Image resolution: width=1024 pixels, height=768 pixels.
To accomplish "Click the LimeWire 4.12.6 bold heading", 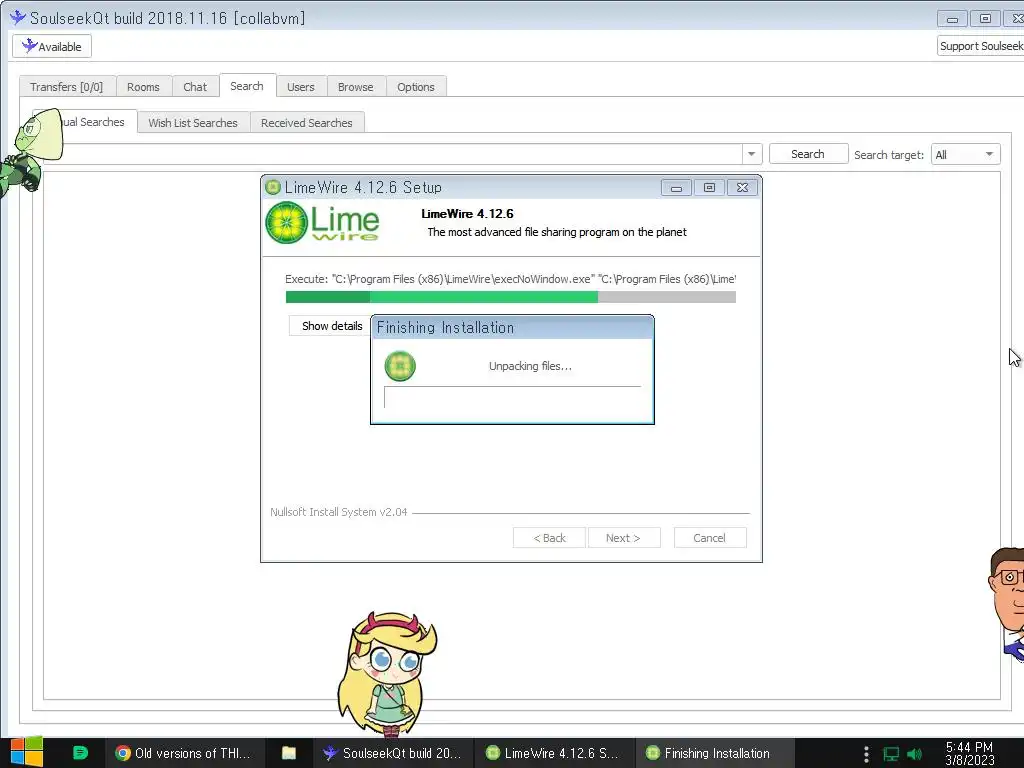I will coord(467,214).
